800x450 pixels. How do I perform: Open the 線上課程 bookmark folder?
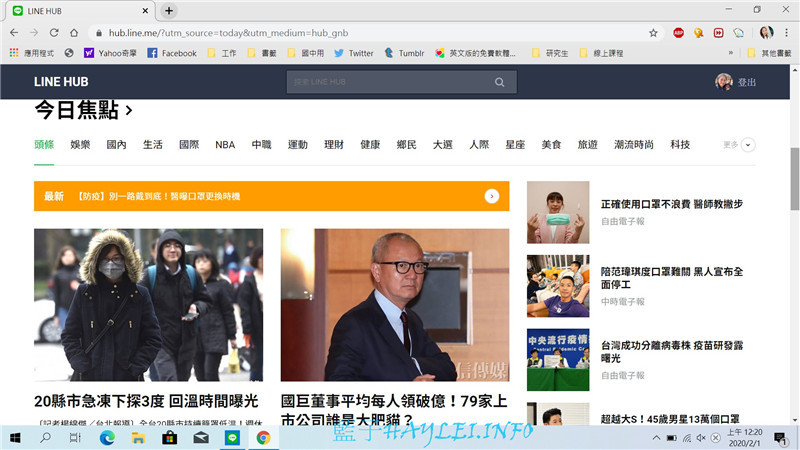coord(601,53)
